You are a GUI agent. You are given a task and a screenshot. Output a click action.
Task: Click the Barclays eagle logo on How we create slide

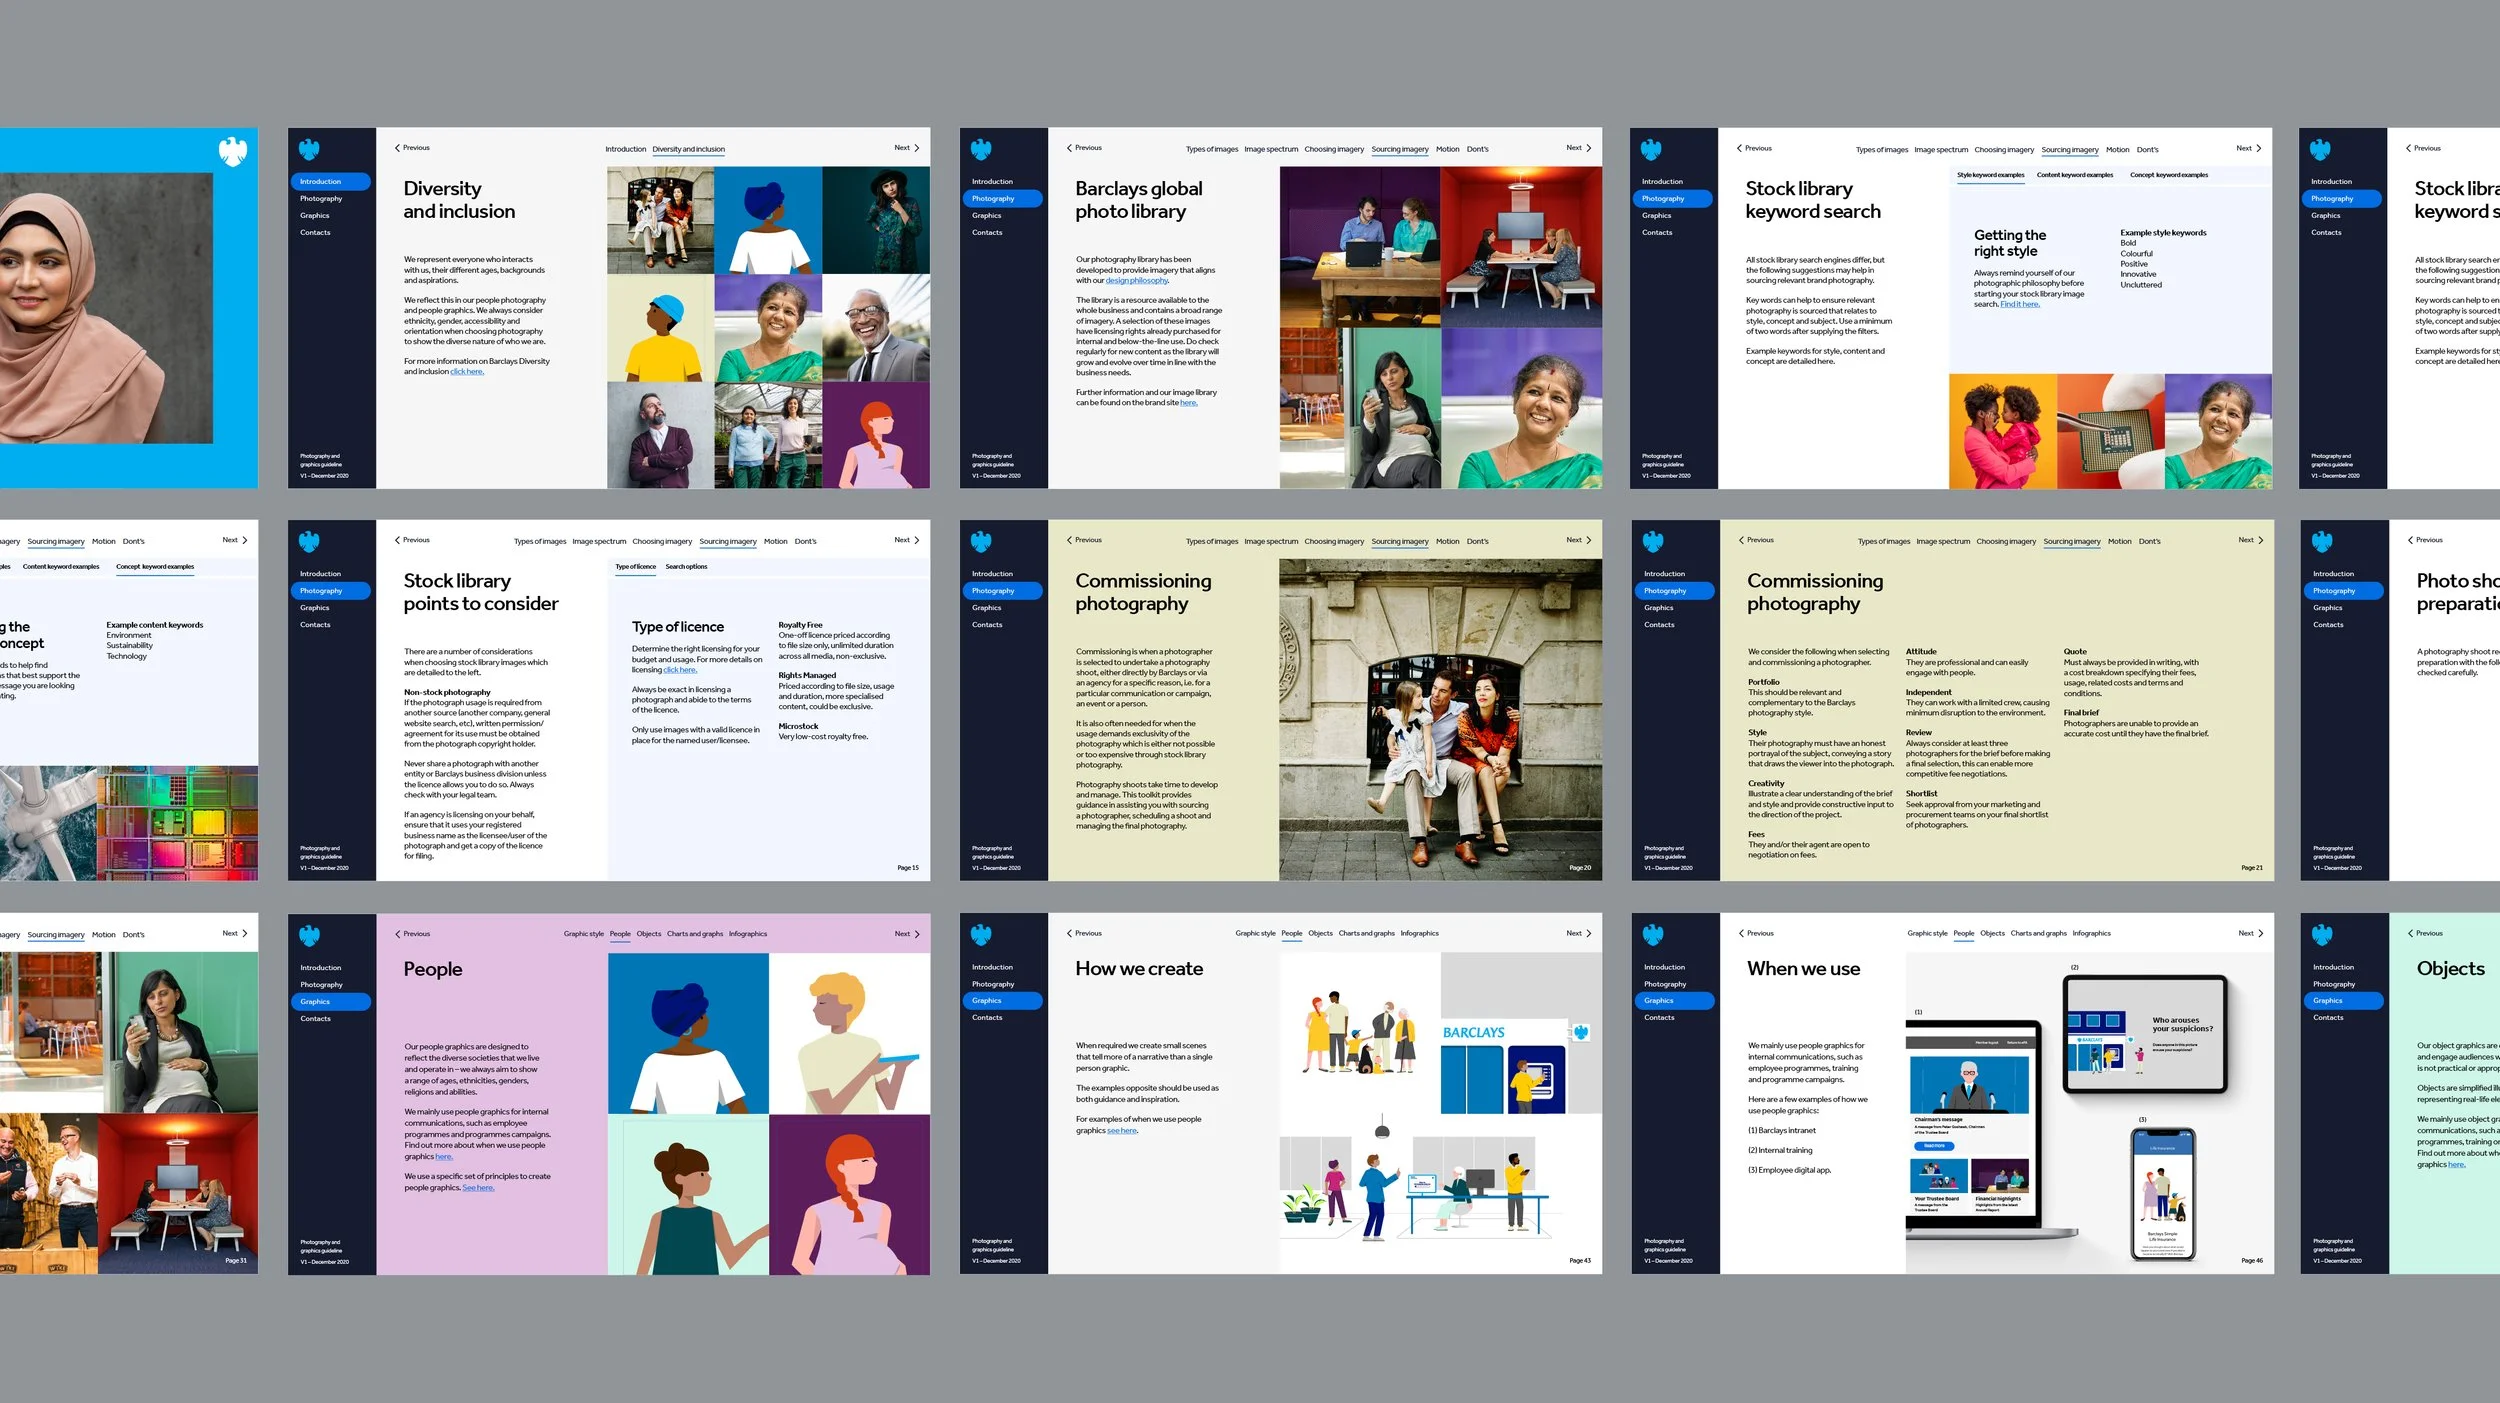[x=981, y=935]
